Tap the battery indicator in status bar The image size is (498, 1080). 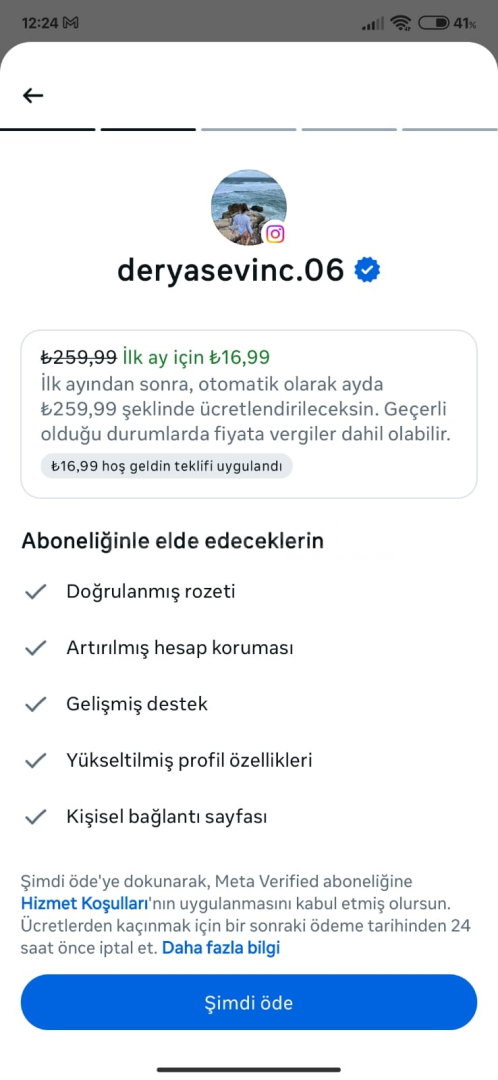(x=446, y=23)
